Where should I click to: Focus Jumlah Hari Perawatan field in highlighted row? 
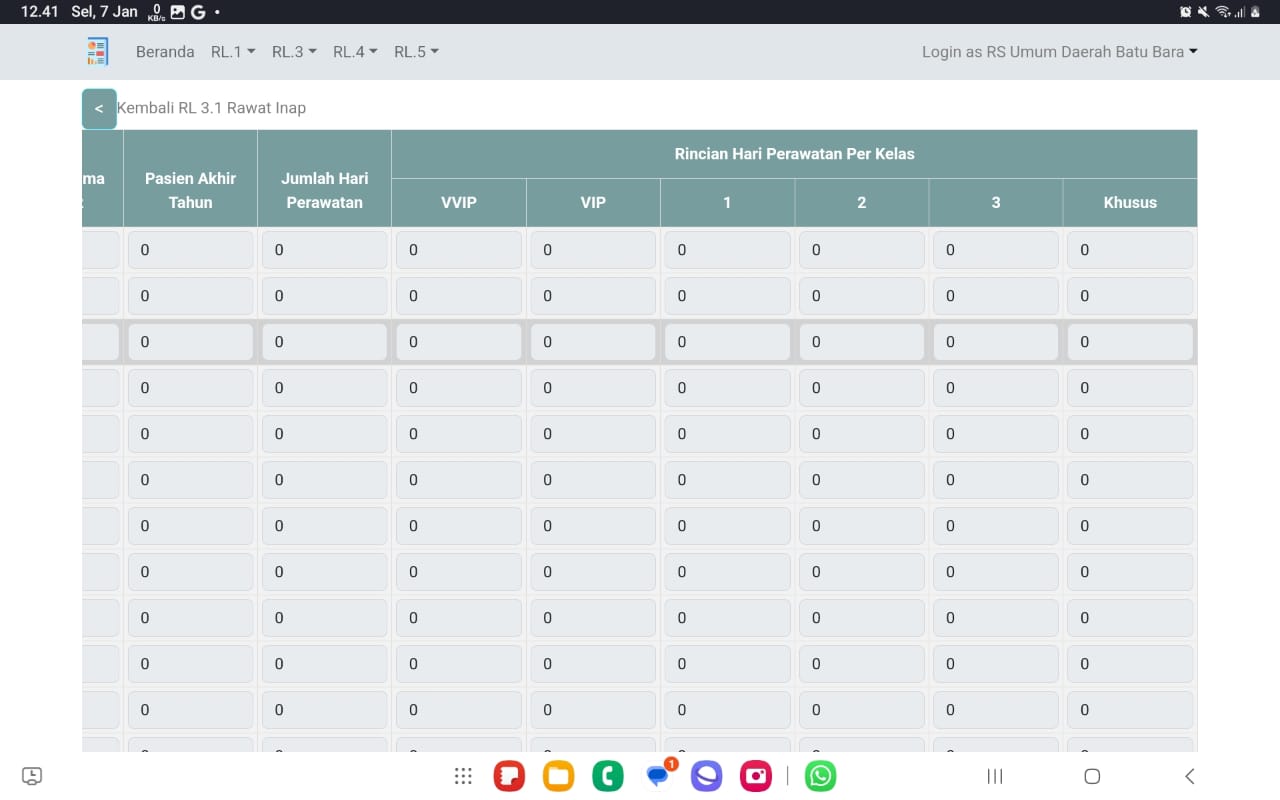point(324,342)
